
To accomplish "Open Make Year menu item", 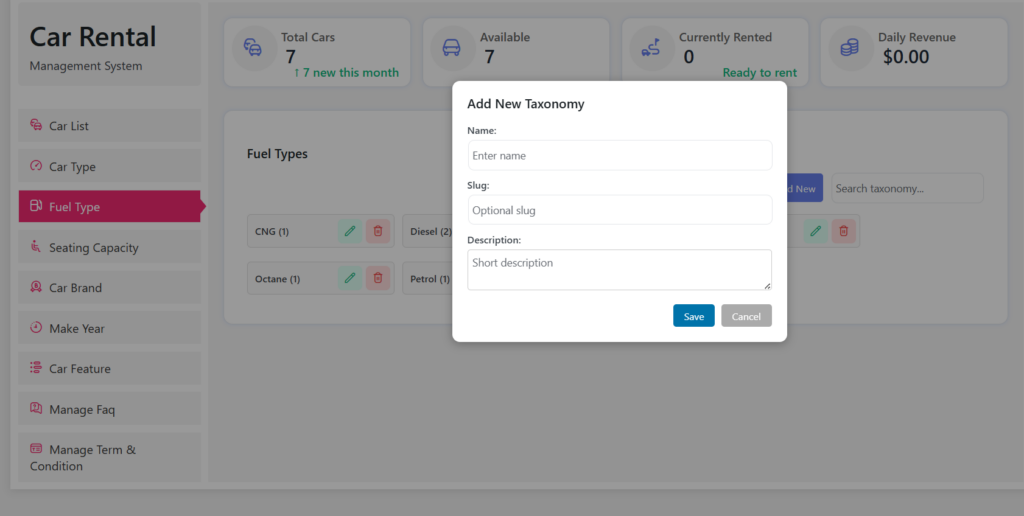I will (x=110, y=328).
